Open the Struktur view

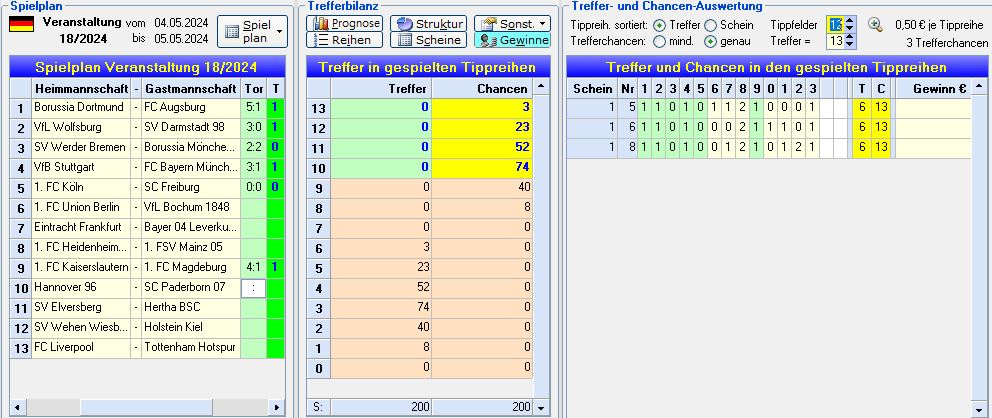(428, 23)
